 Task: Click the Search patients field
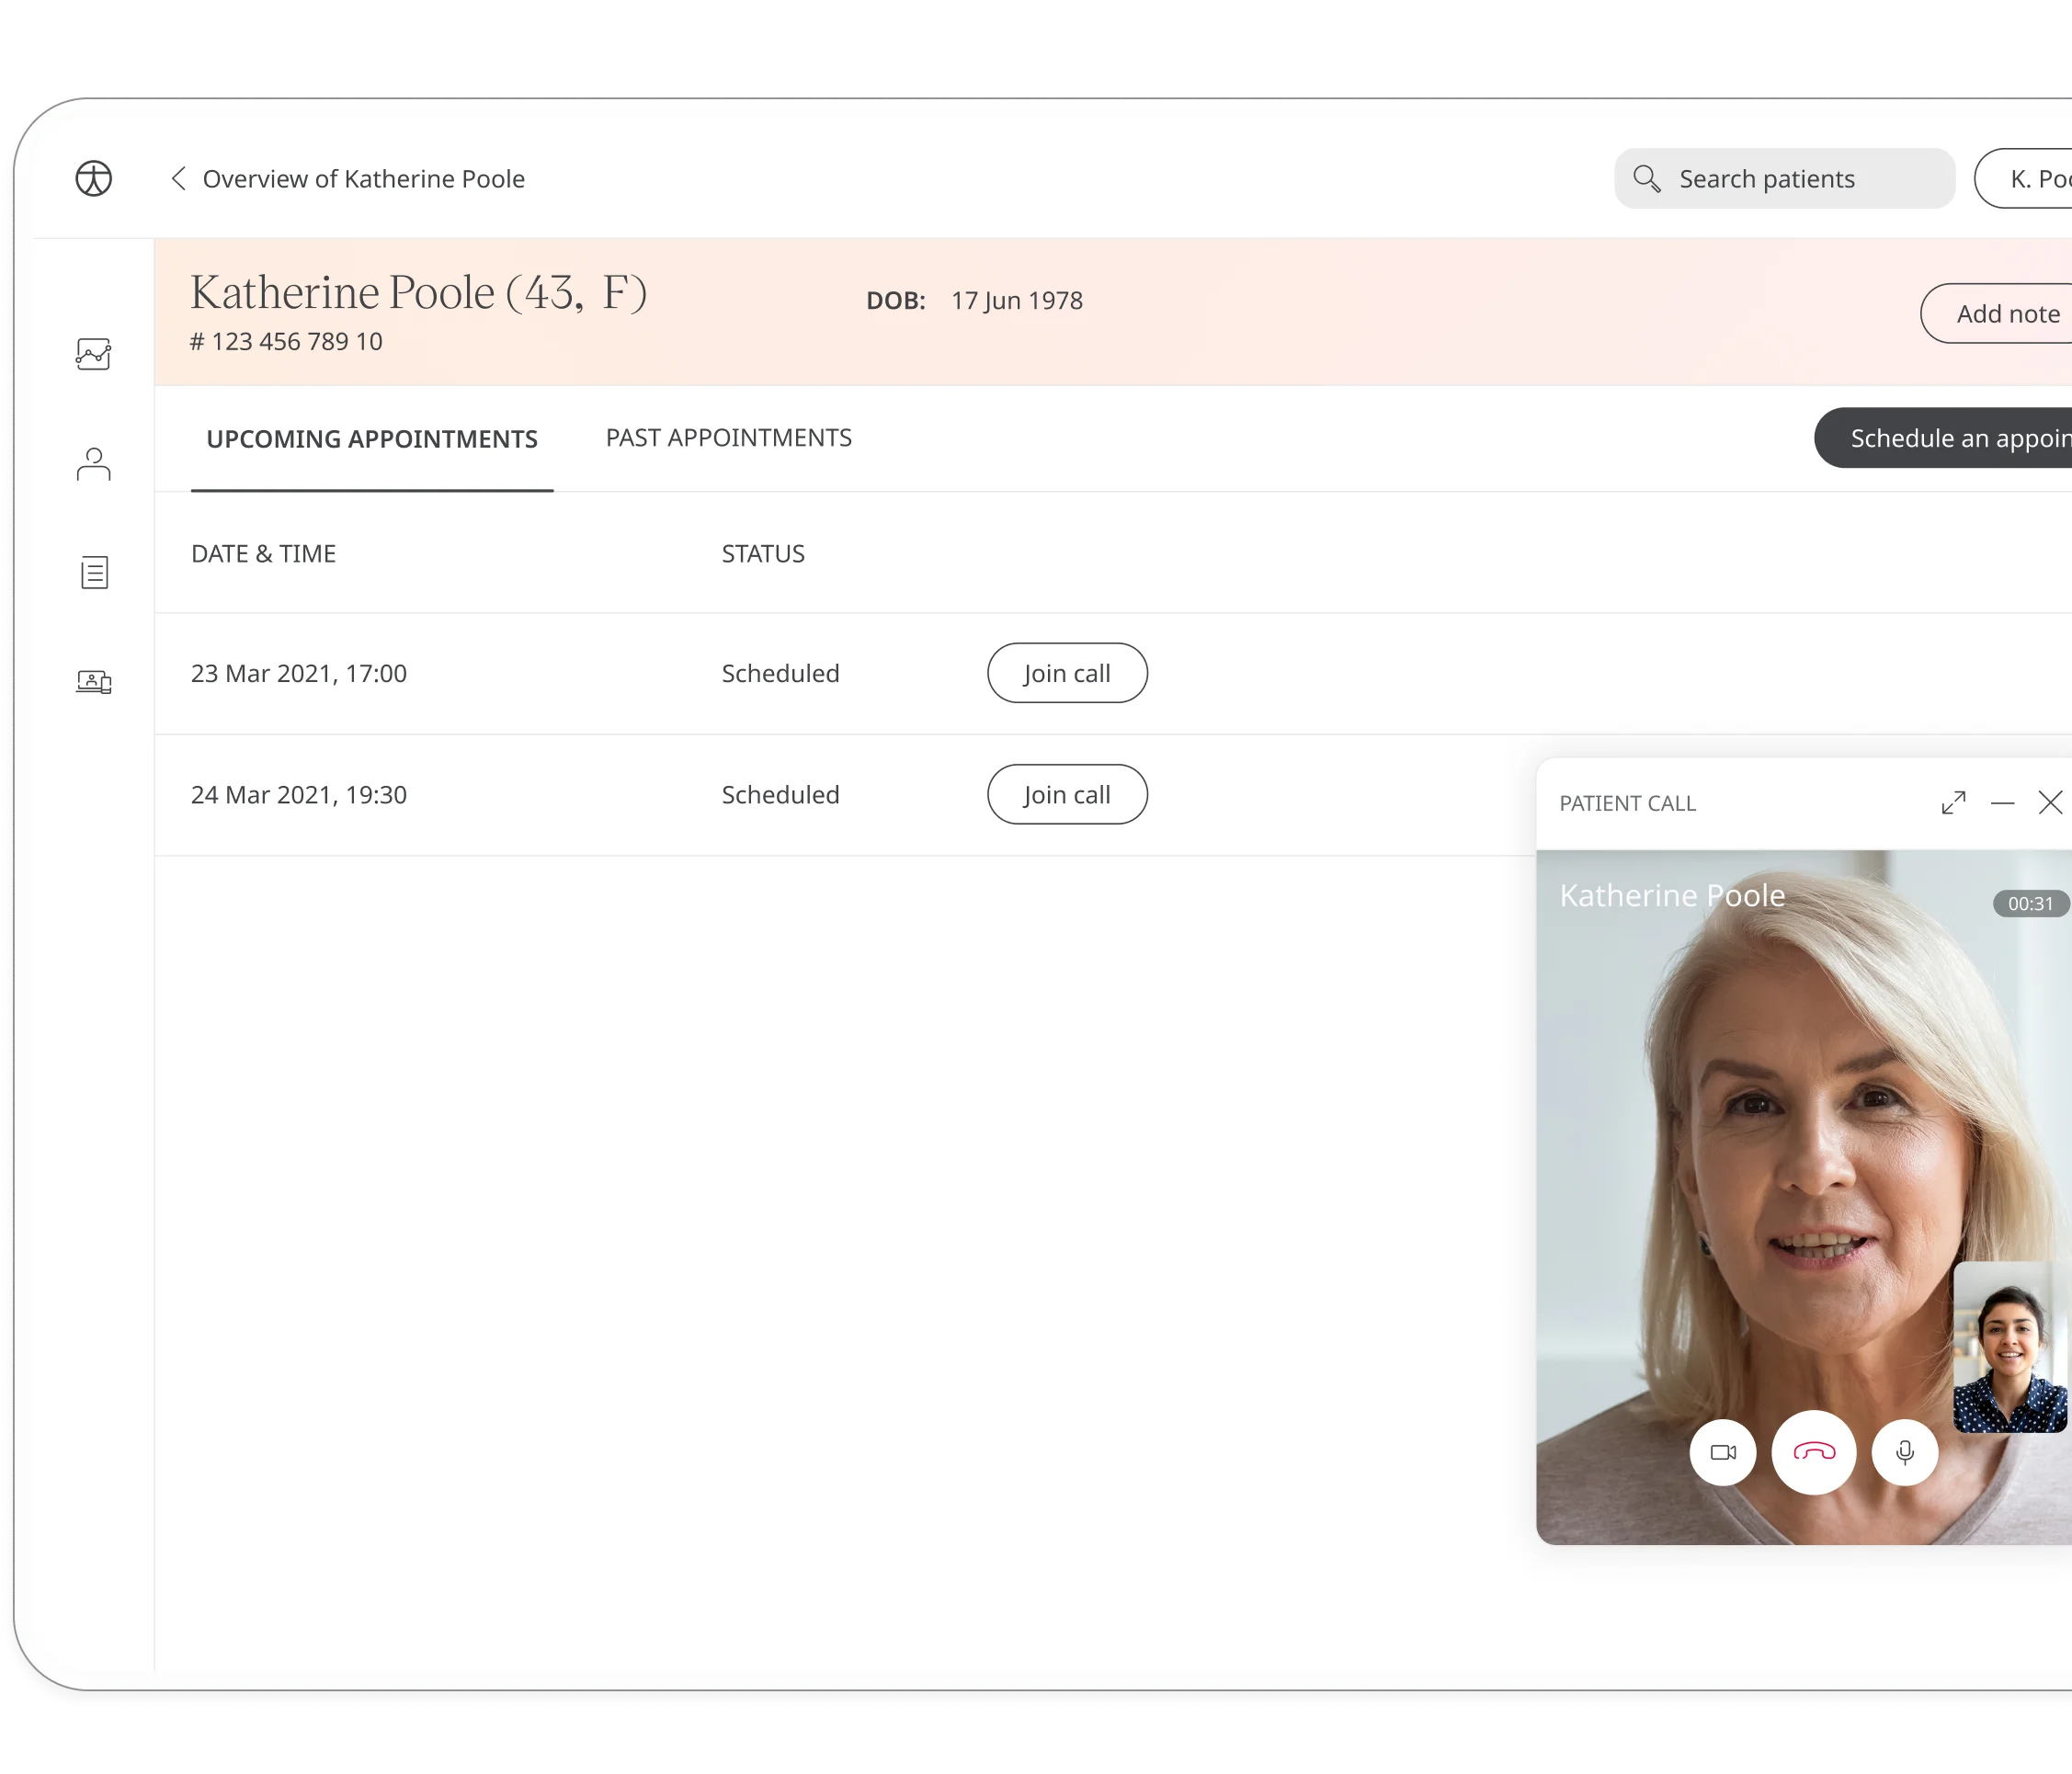(x=1790, y=179)
